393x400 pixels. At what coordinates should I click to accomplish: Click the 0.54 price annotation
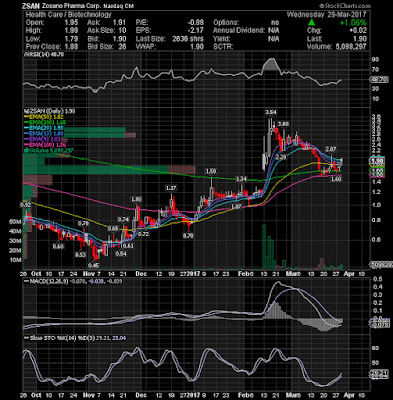(x=121, y=253)
